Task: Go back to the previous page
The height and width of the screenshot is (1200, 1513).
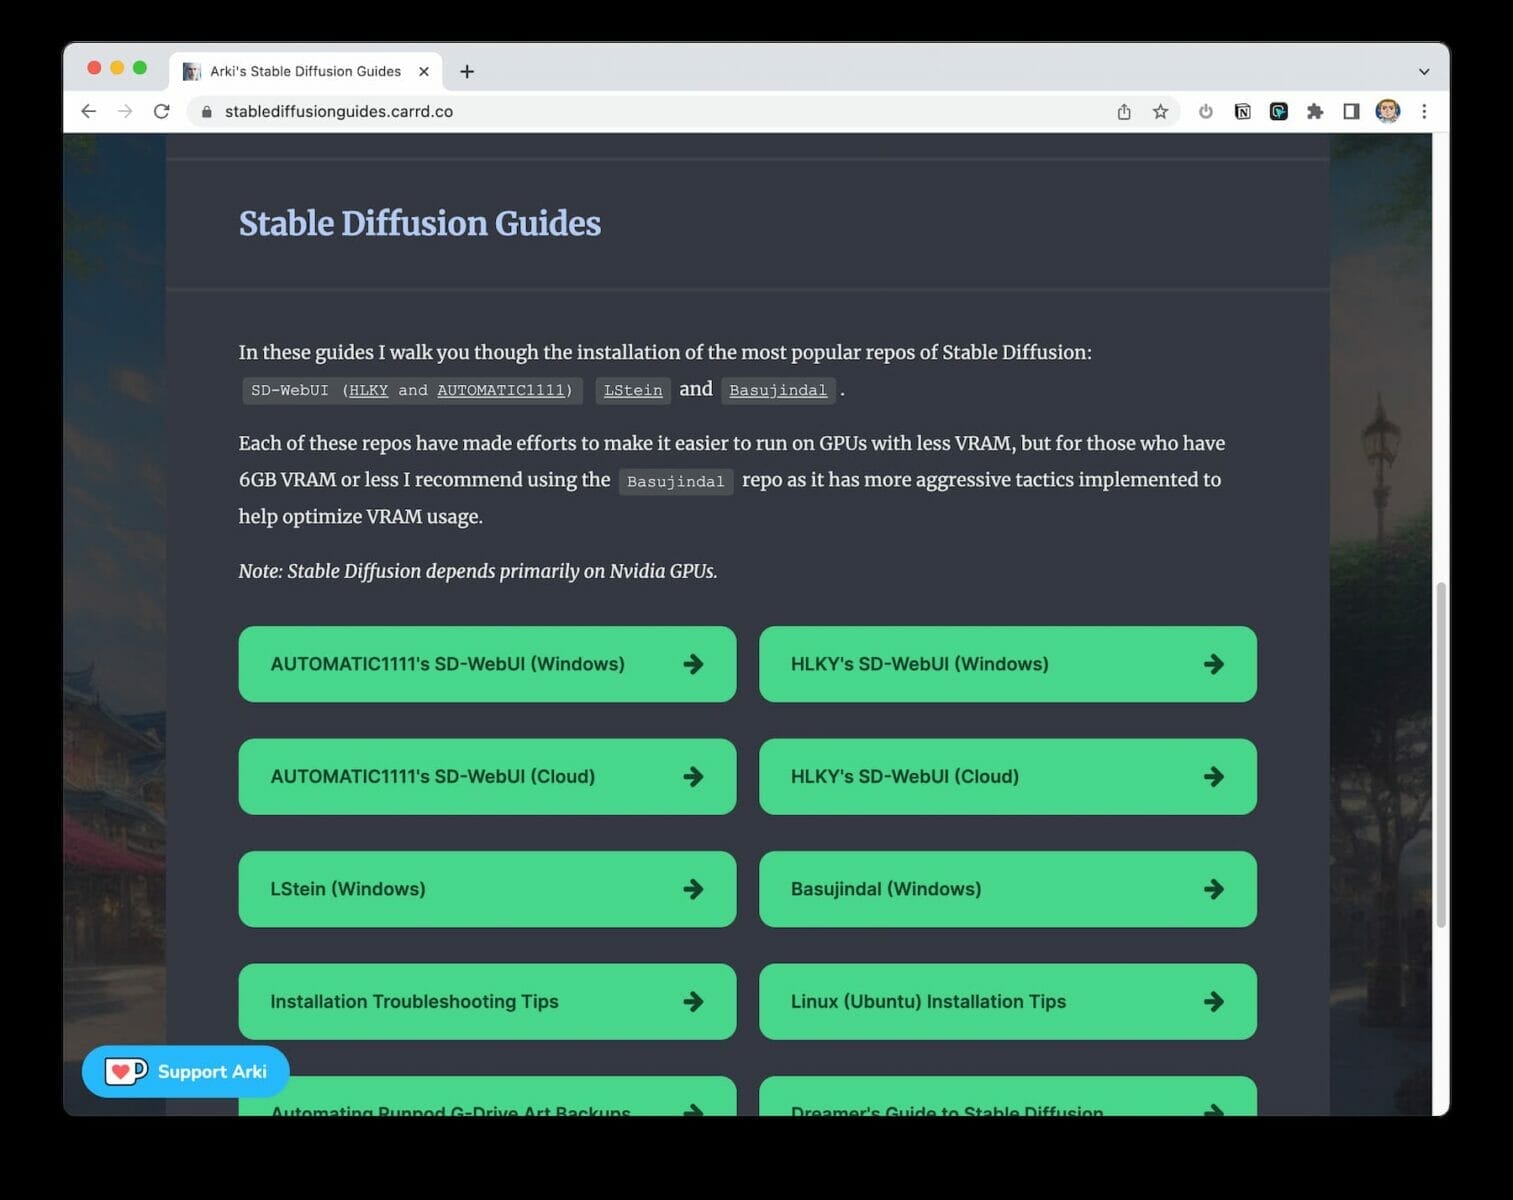Action: coord(88,111)
